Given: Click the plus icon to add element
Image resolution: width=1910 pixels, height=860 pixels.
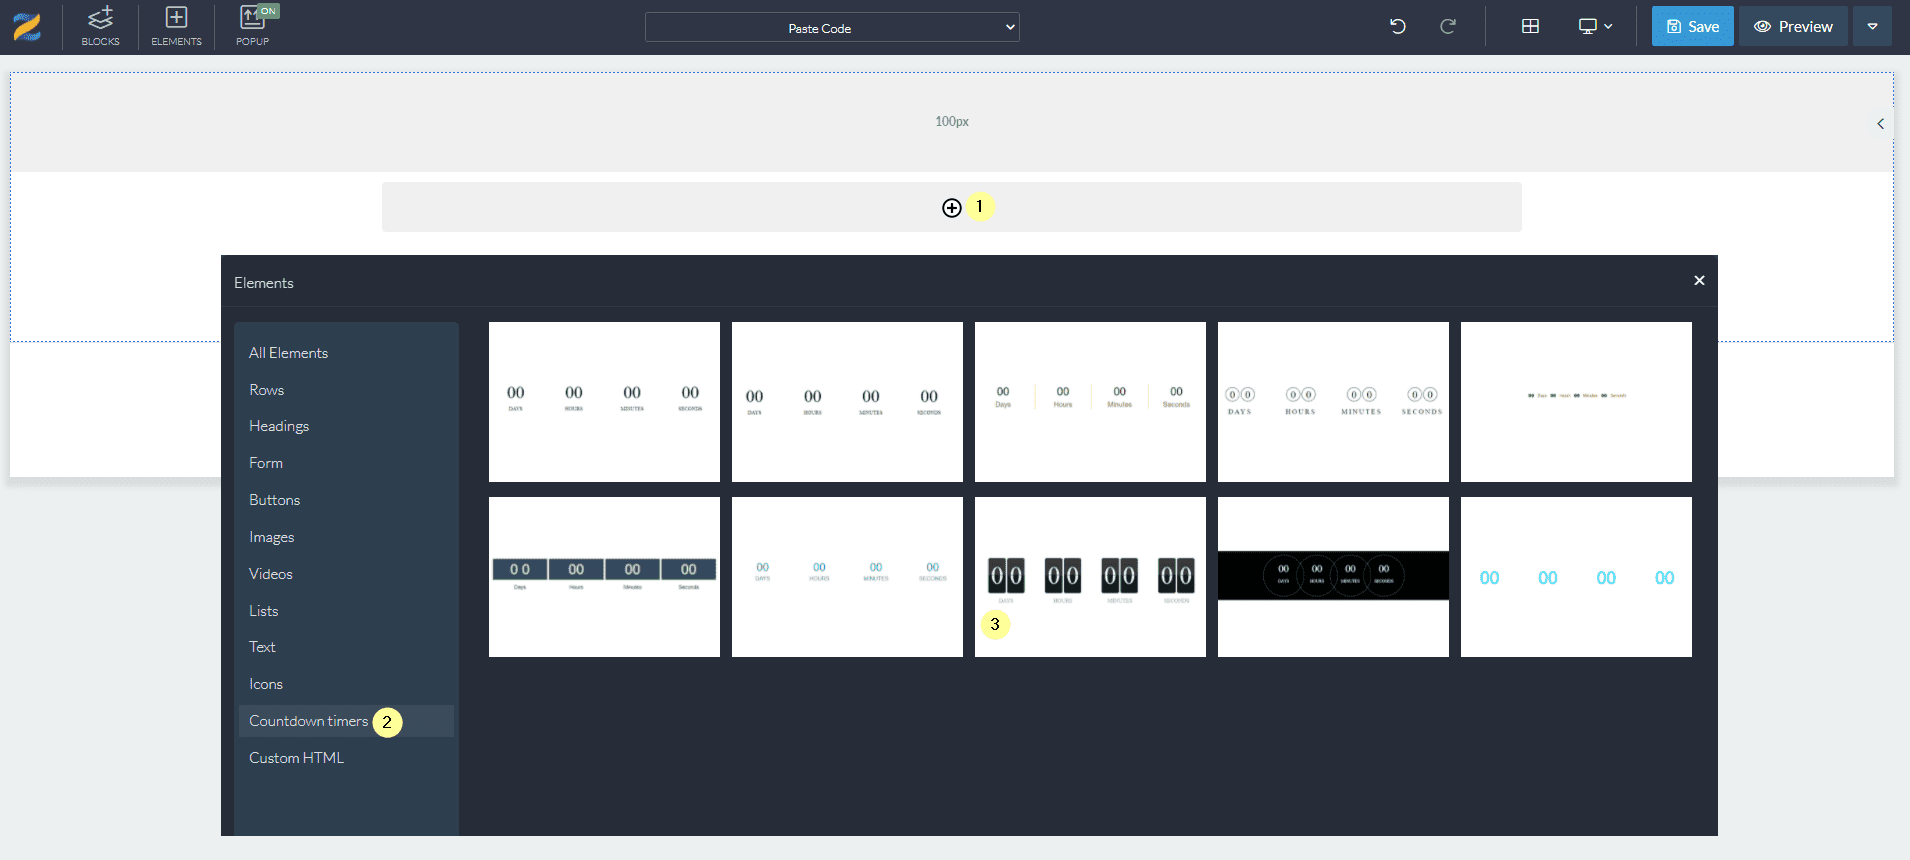Looking at the screenshot, I should point(951,208).
